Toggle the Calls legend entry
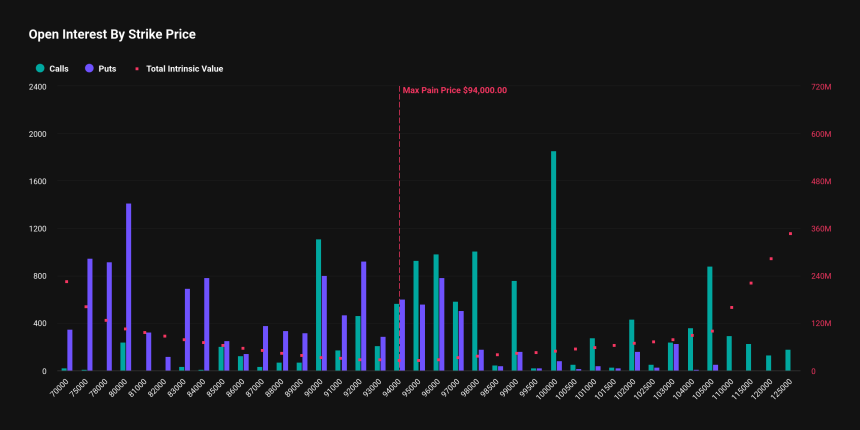This screenshot has width=860, height=430. point(52,69)
